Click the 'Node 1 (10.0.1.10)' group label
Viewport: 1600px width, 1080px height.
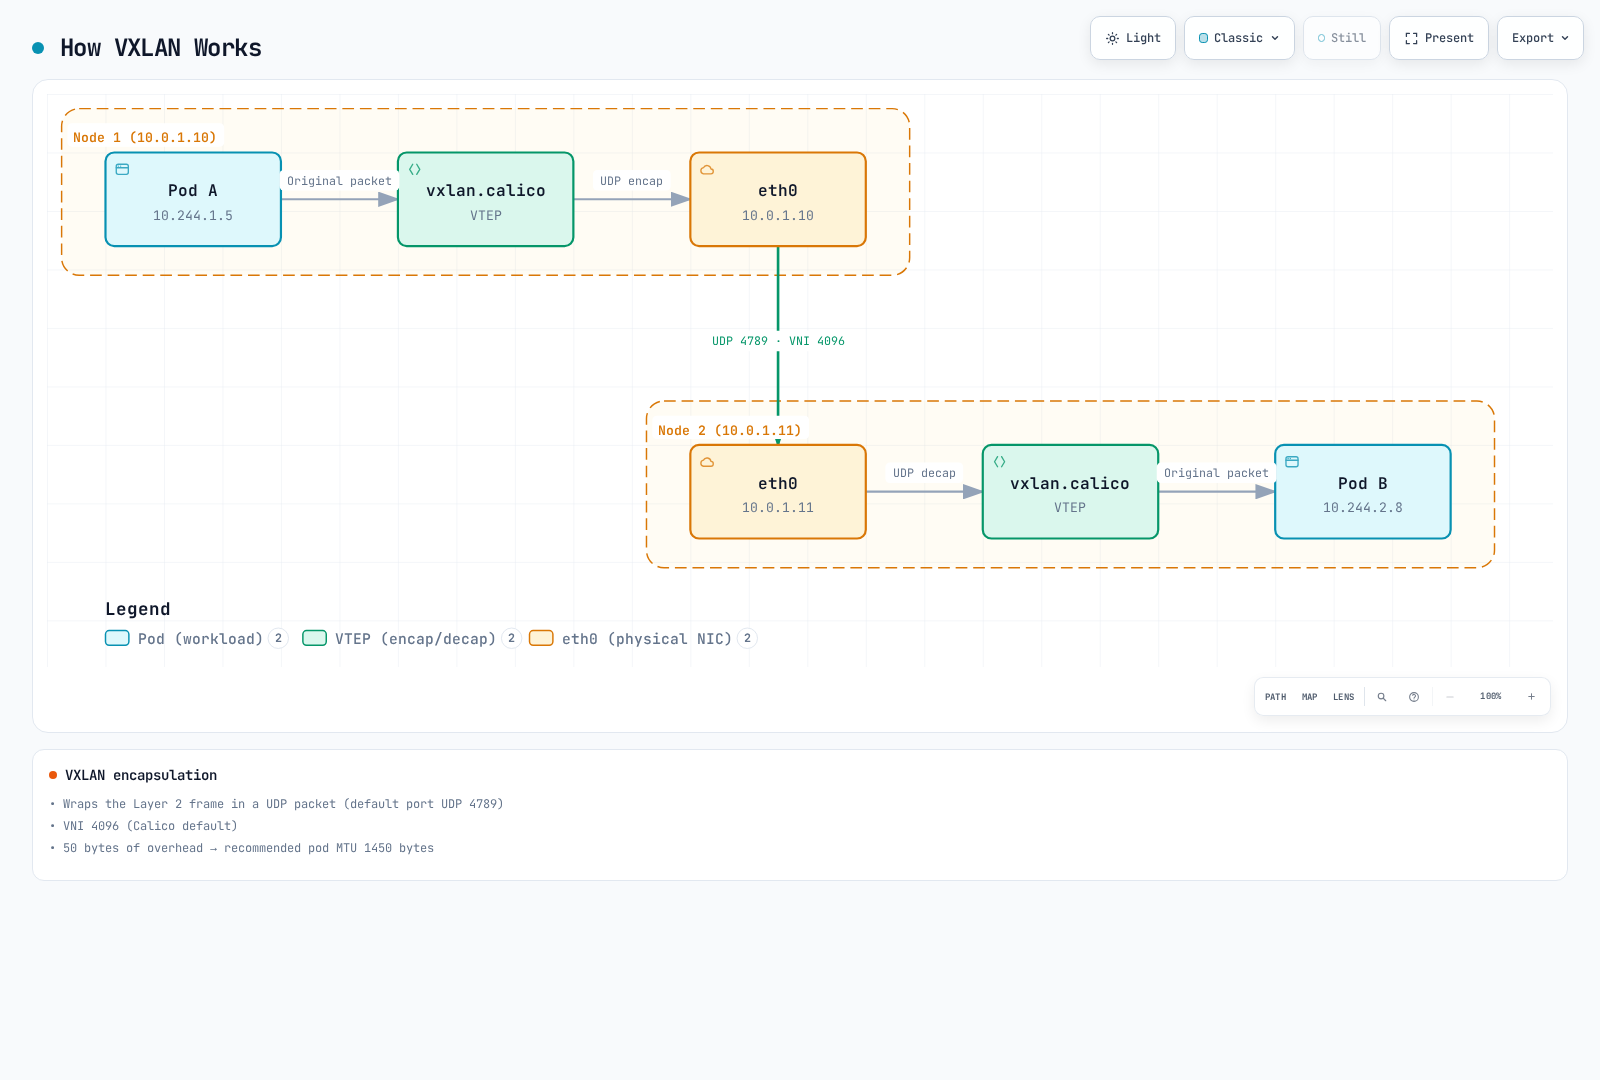point(144,138)
